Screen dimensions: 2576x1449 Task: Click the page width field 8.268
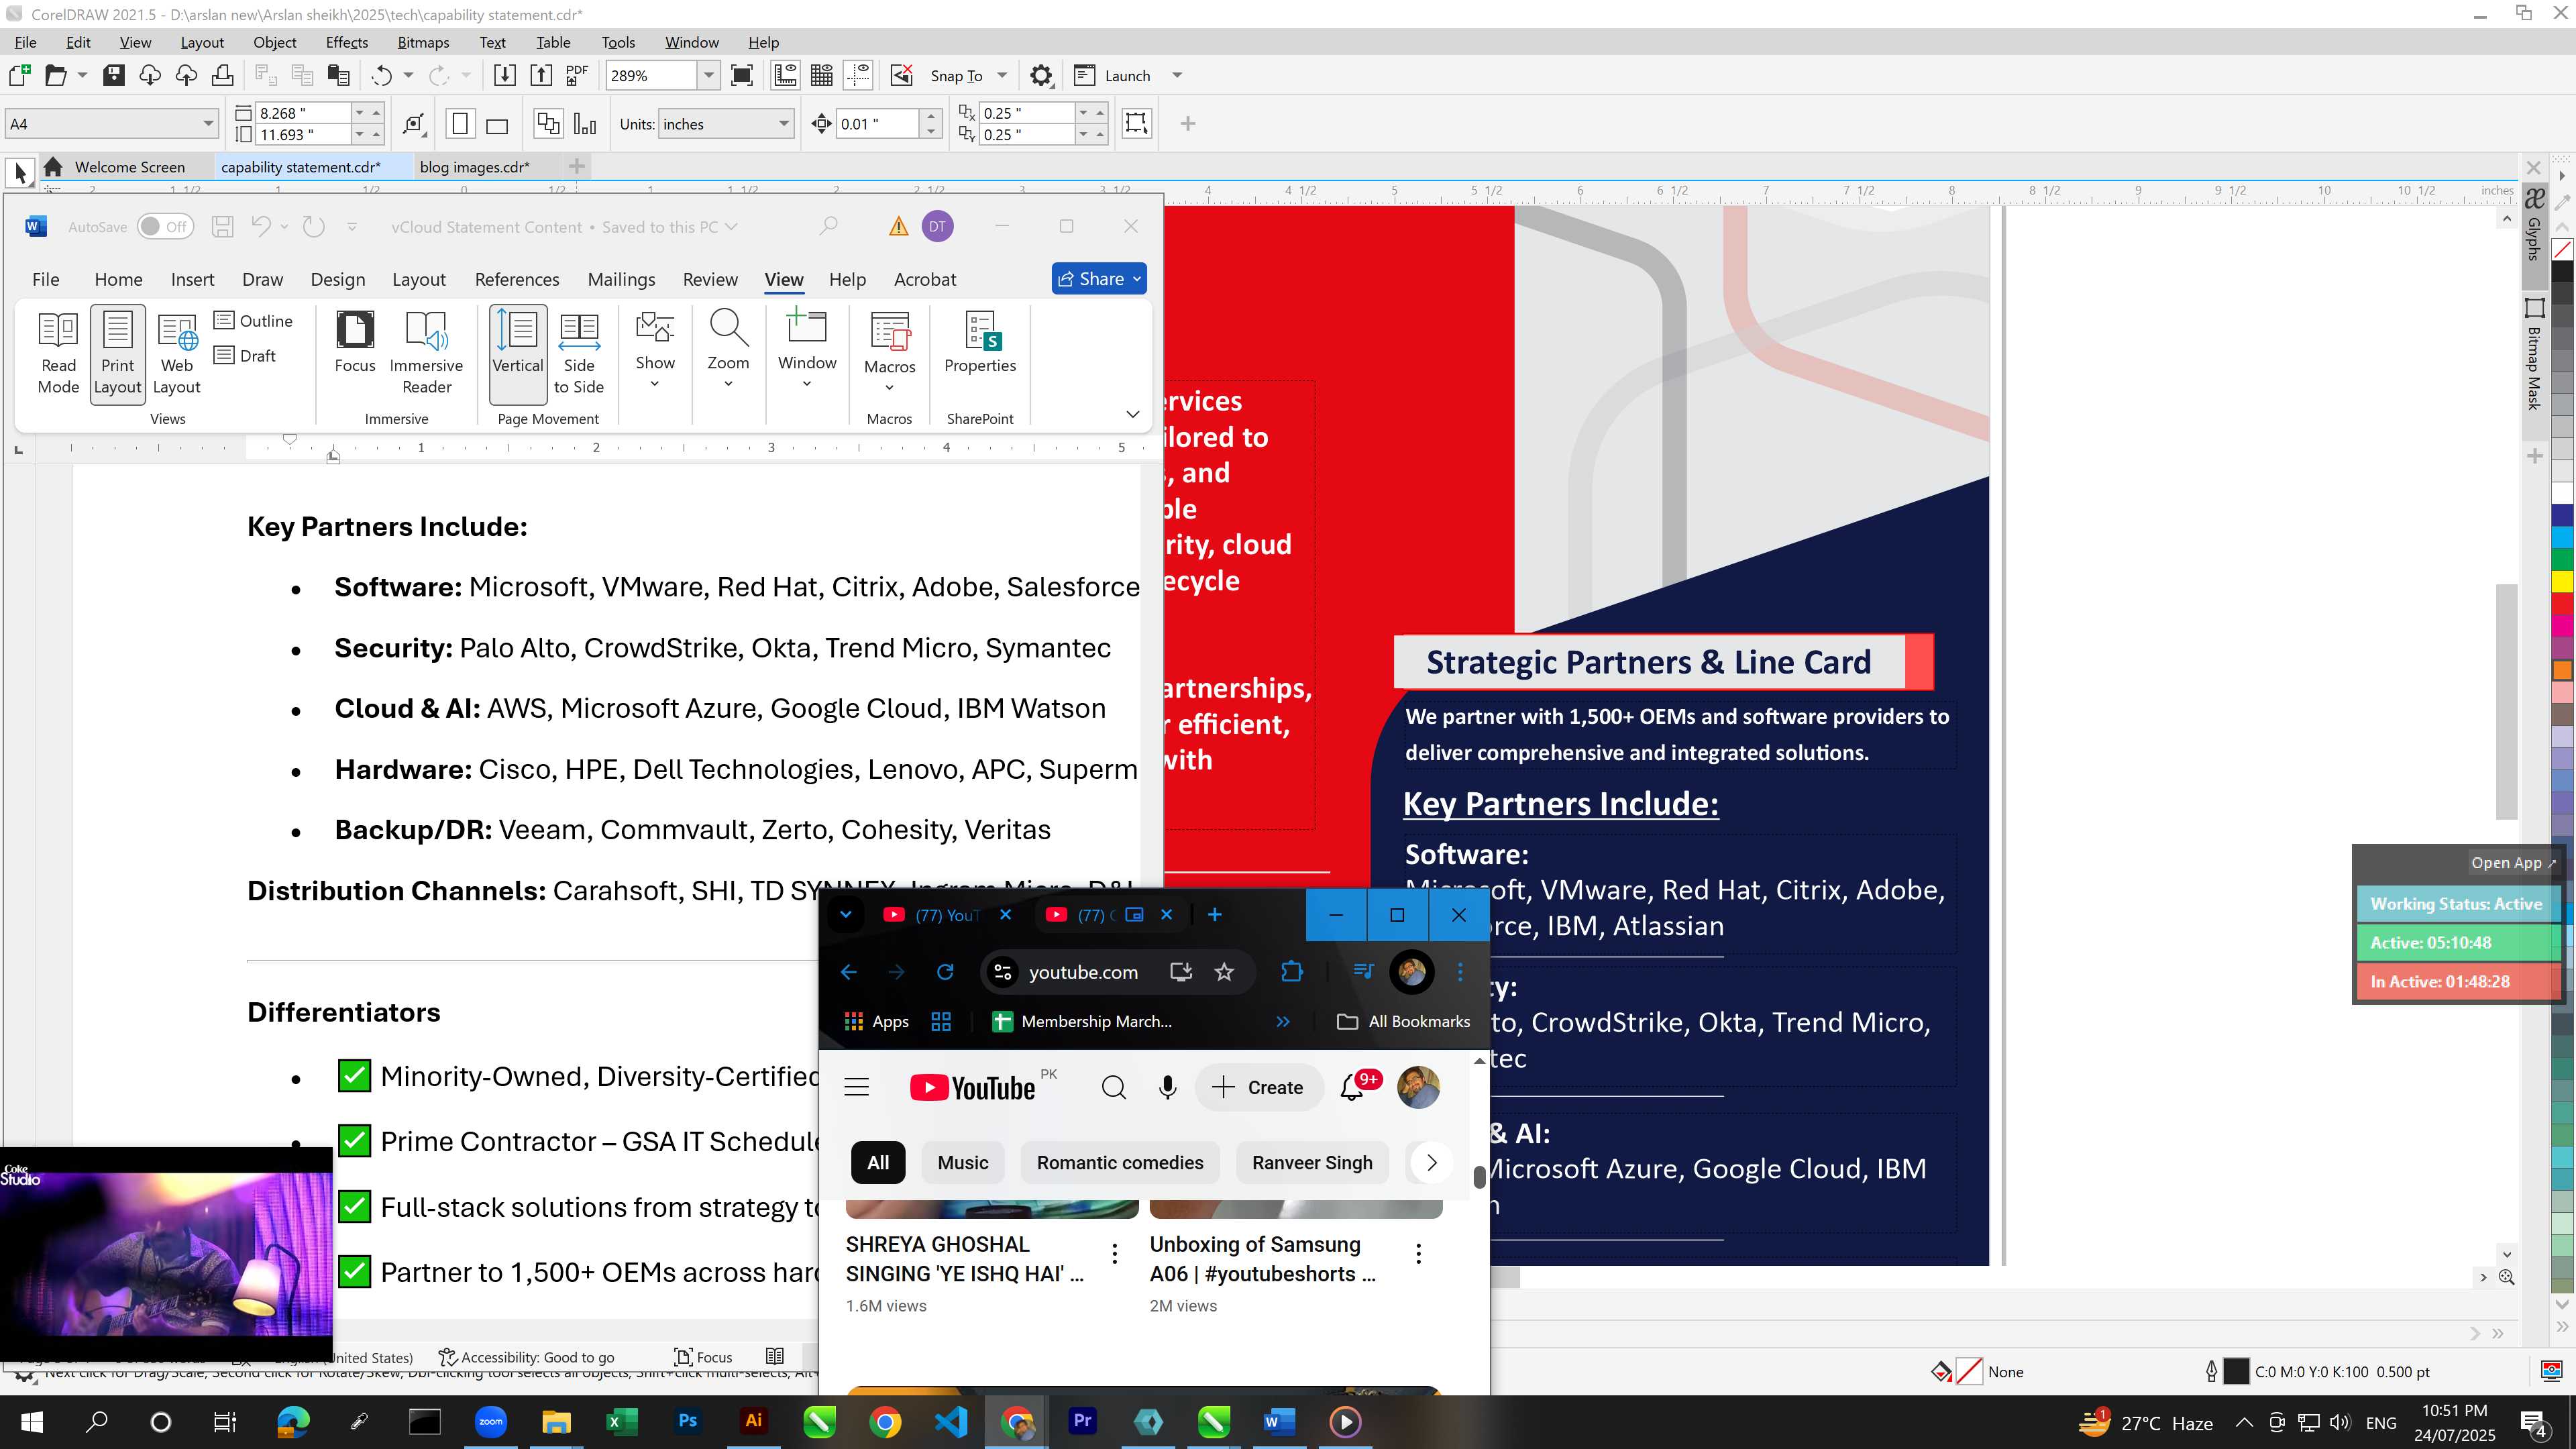click(303, 113)
